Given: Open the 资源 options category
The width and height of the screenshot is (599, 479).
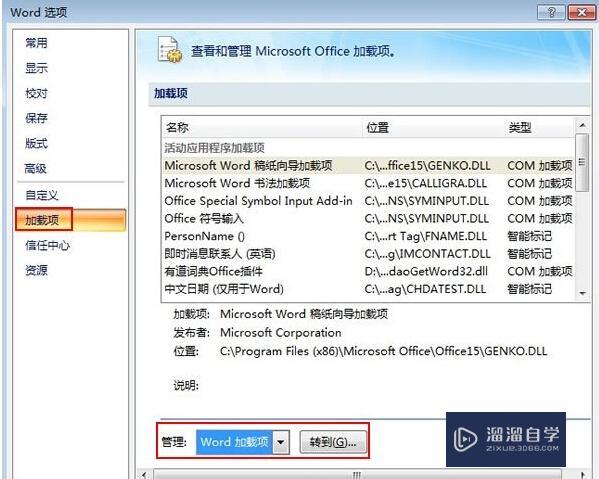Looking at the screenshot, I should pyautogui.click(x=36, y=270).
